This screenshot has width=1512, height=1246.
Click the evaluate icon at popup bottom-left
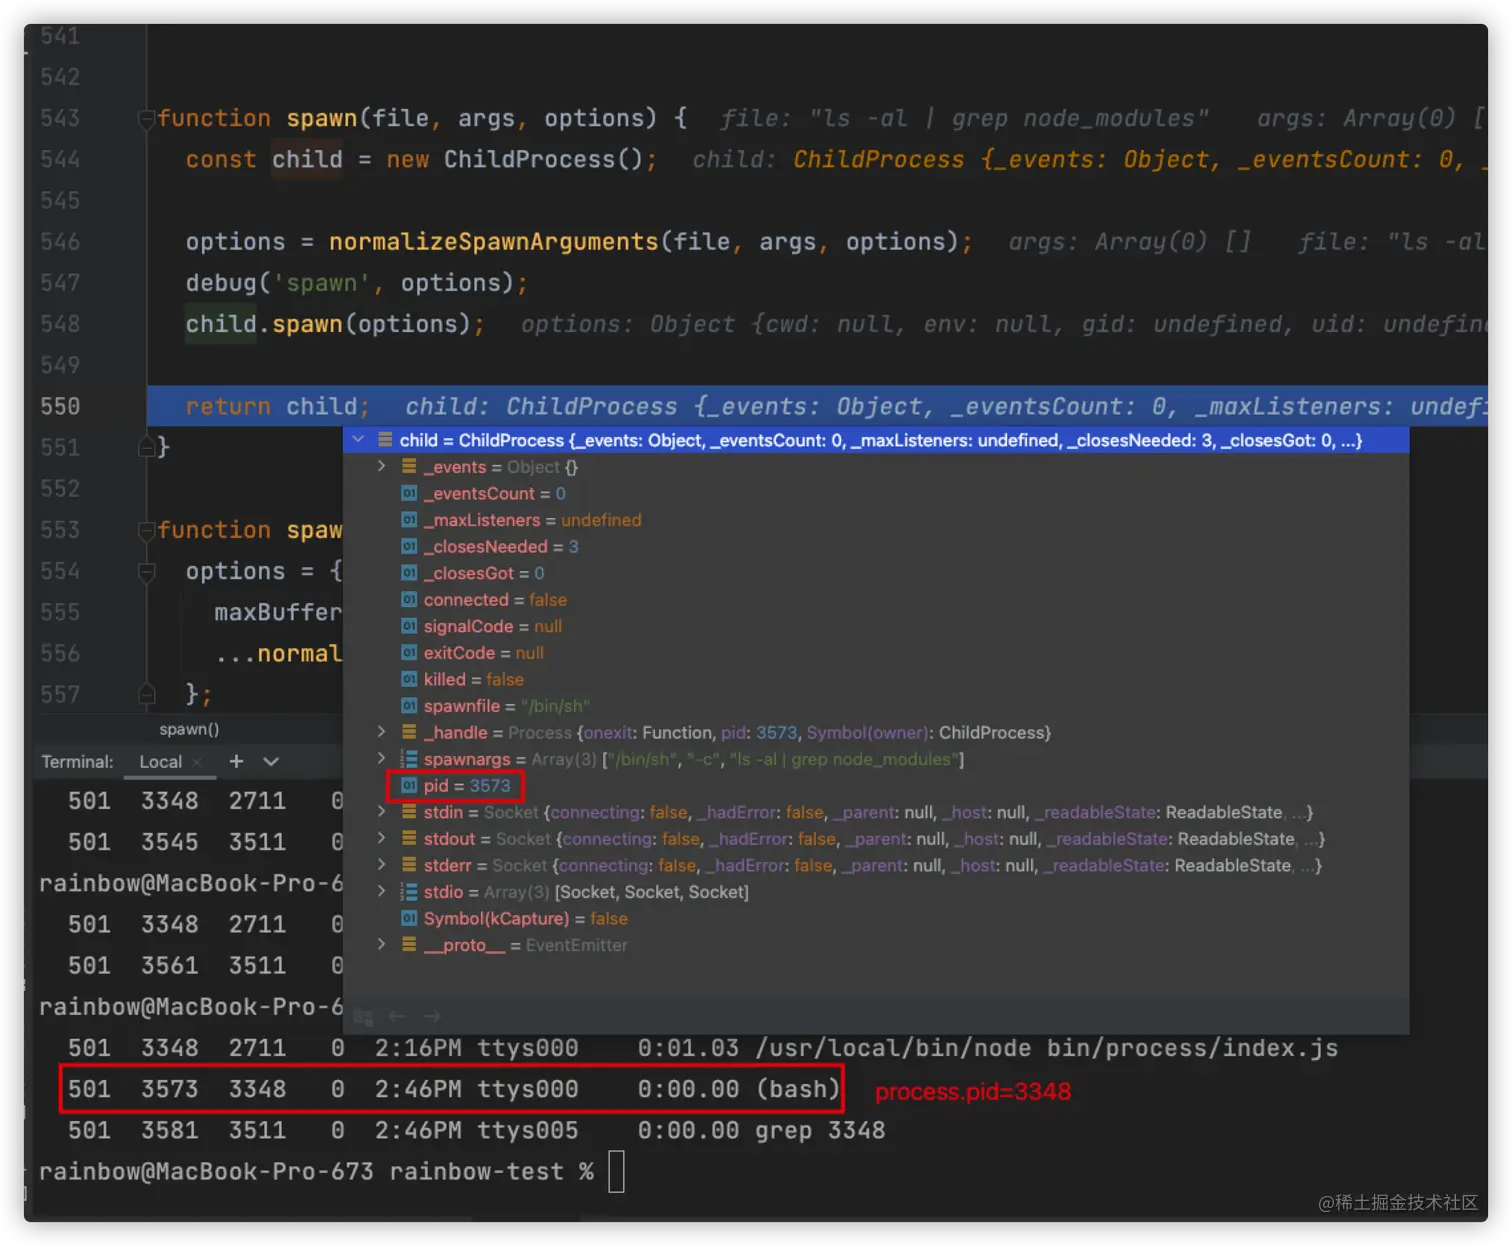coord(363,1016)
